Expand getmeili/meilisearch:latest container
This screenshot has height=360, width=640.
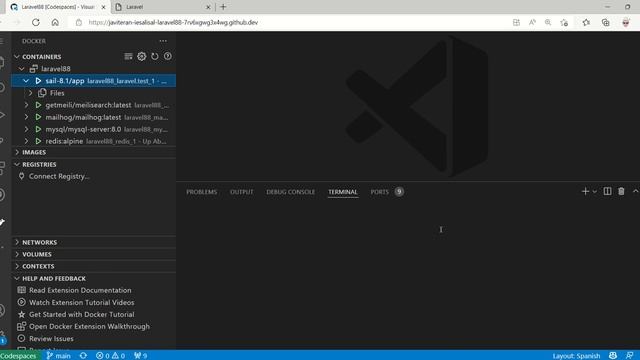(x=27, y=105)
